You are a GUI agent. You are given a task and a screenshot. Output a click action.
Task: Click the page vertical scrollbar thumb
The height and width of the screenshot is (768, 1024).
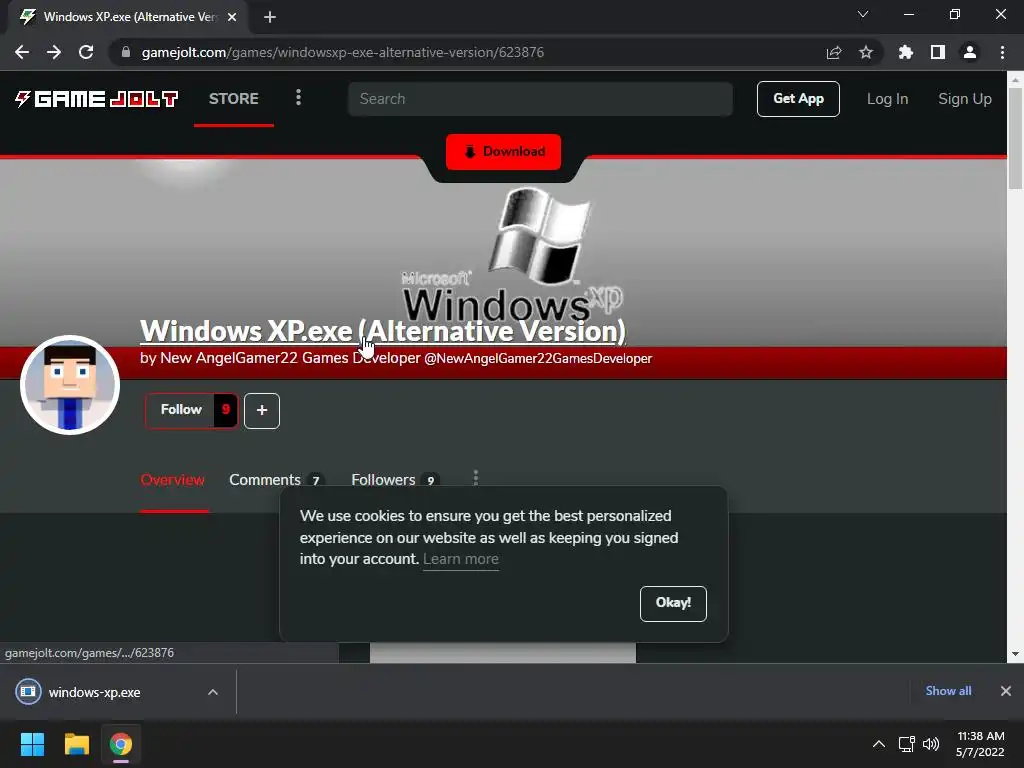click(x=1015, y=138)
